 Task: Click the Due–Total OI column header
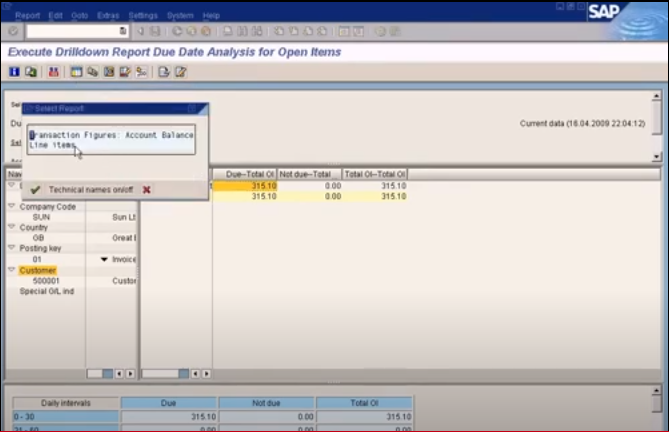pos(245,174)
